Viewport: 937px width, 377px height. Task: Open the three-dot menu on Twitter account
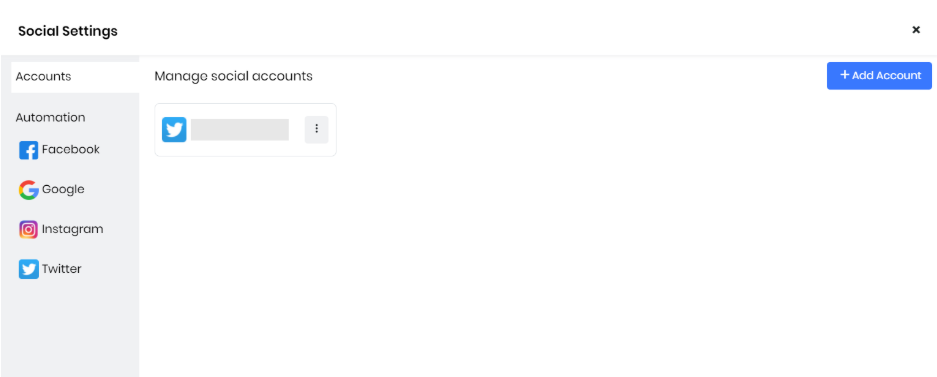[317, 129]
